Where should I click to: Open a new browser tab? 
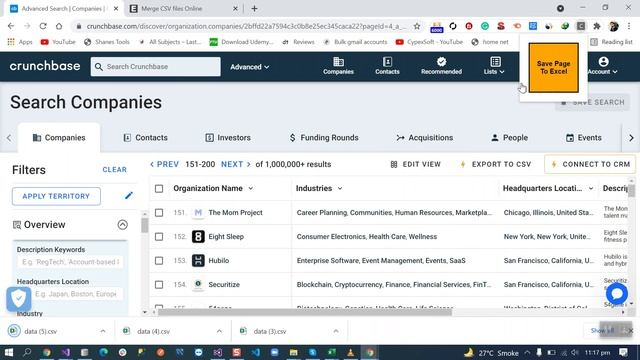tap(254, 9)
